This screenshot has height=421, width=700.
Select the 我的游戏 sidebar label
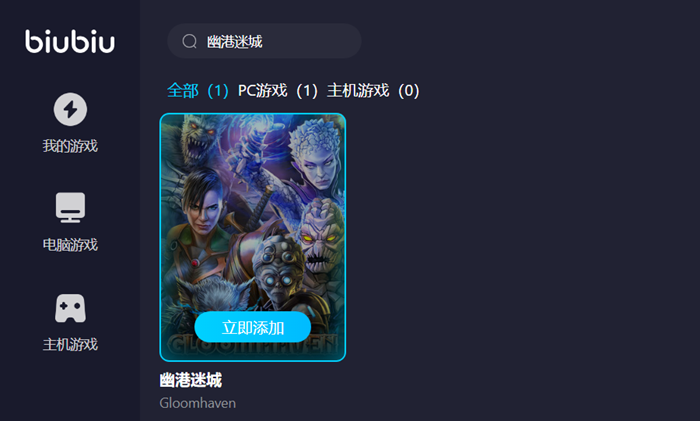click(x=70, y=146)
